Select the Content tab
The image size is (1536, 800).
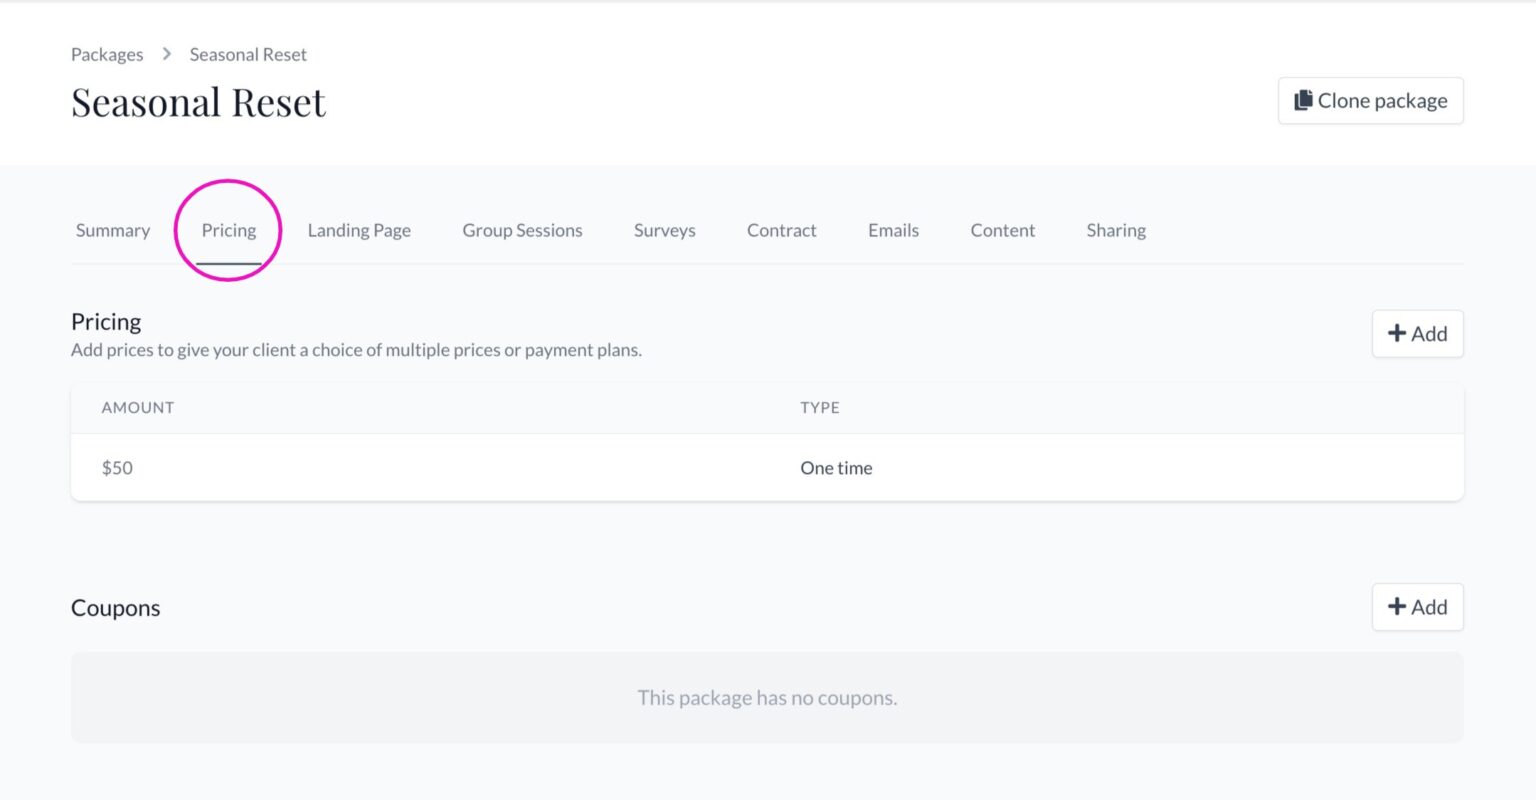(x=1002, y=230)
